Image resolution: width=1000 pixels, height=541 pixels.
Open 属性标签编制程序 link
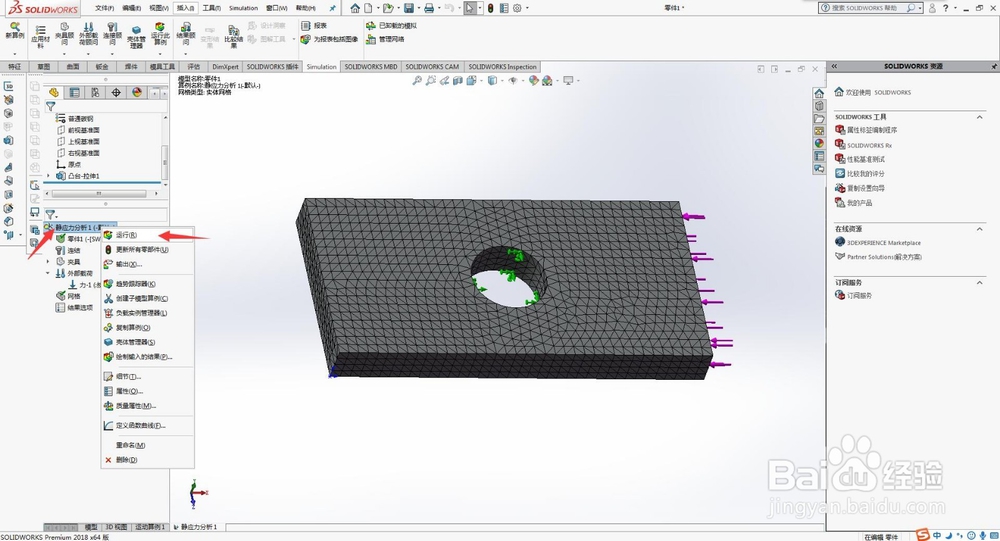[x=871, y=130]
